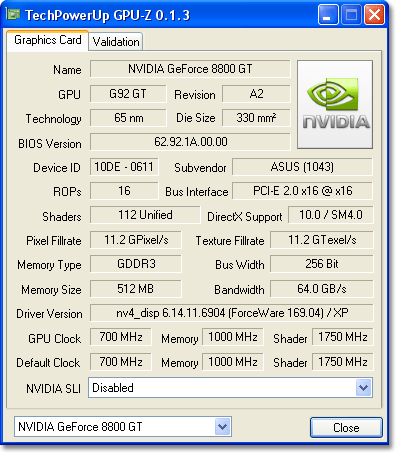400x456 pixels.
Task: Click Bandwidth value 64.0 GB/s
Action: click(x=322, y=289)
